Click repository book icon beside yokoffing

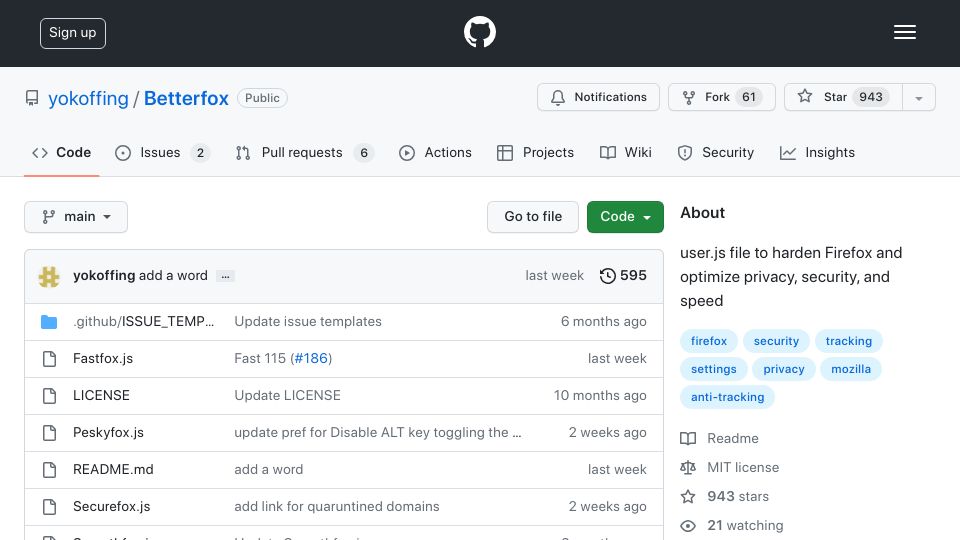pyautogui.click(x=32, y=98)
